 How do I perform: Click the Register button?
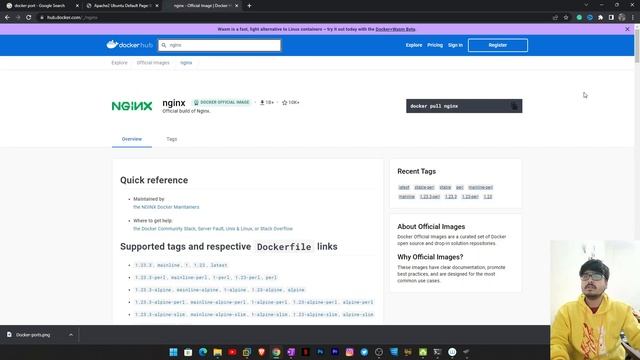[498, 45]
